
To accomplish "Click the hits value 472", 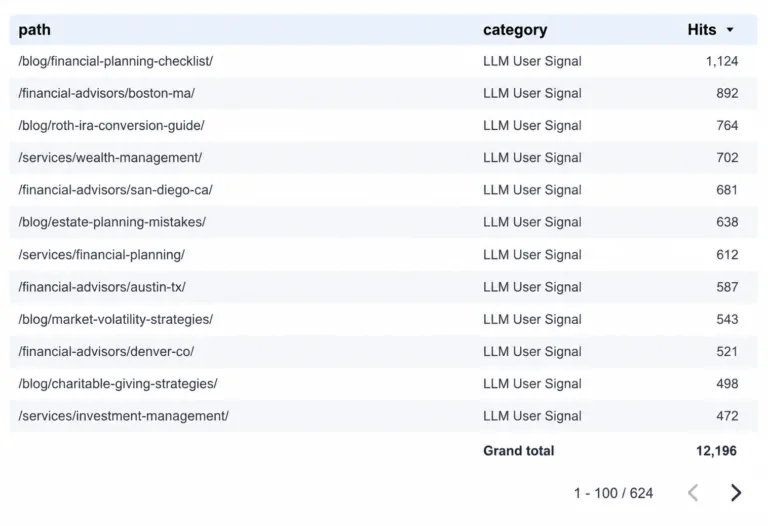I will click(x=727, y=416).
